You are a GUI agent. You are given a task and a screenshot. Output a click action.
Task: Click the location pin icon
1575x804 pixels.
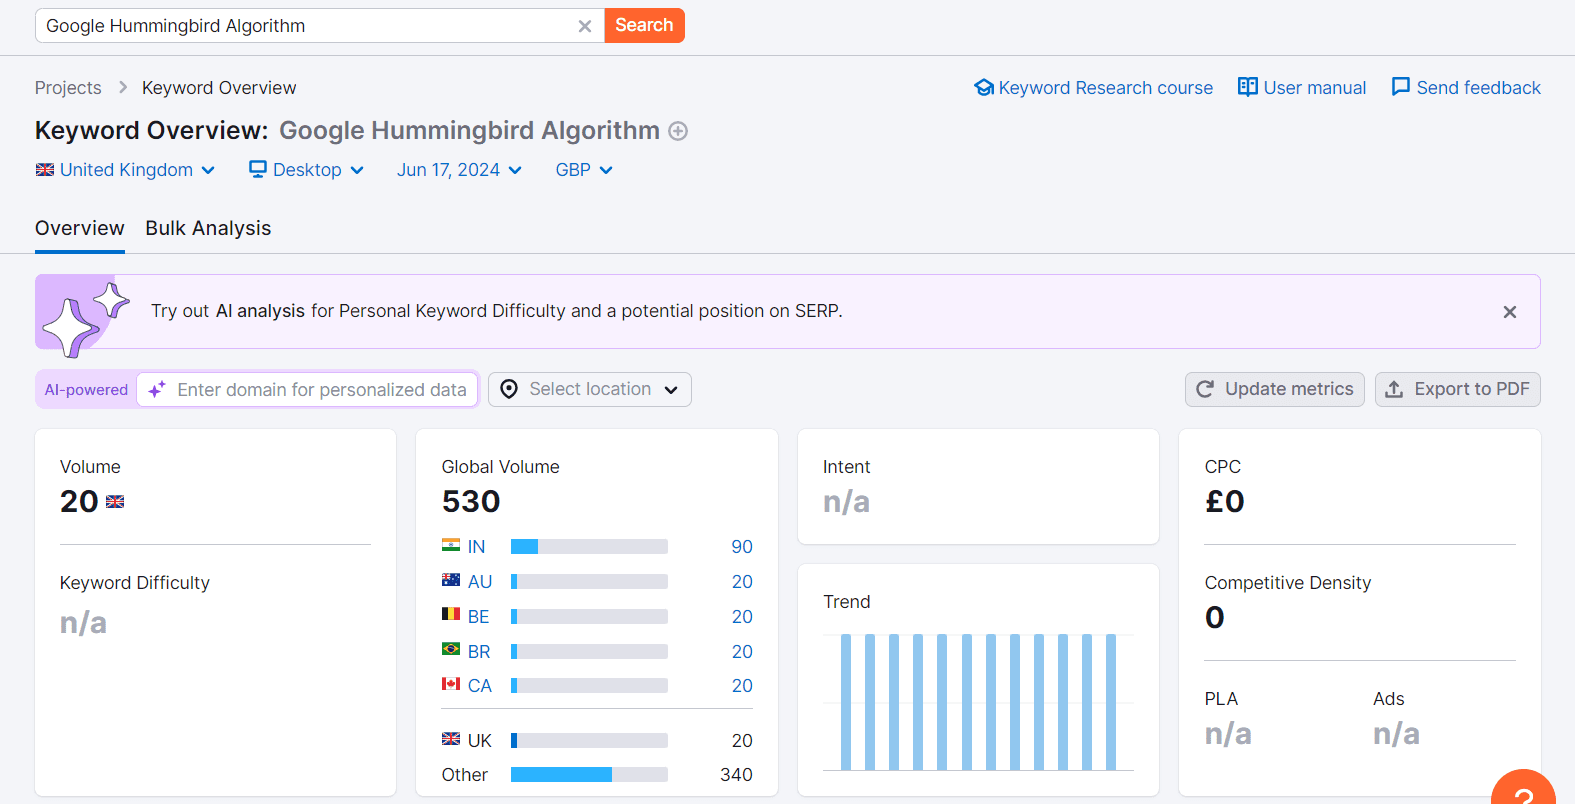tap(509, 389)
